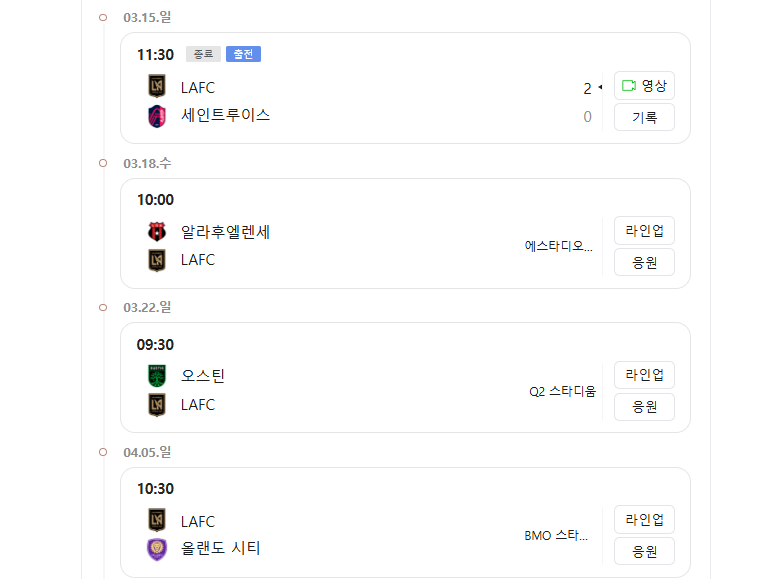
Task: Open the 영상 video button
Action: pos(644,86)
